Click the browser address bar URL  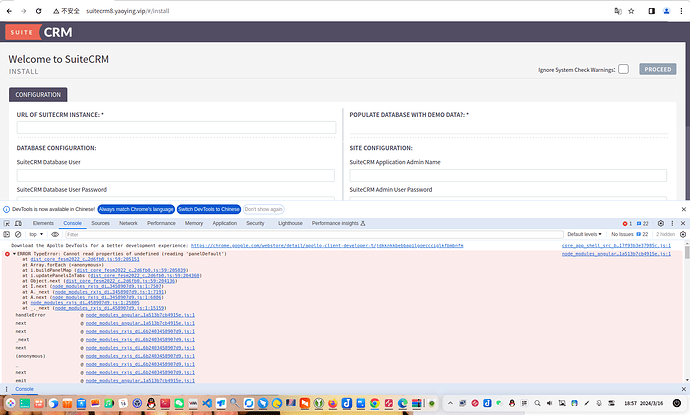pyautogui.click(x=127, y=11)
